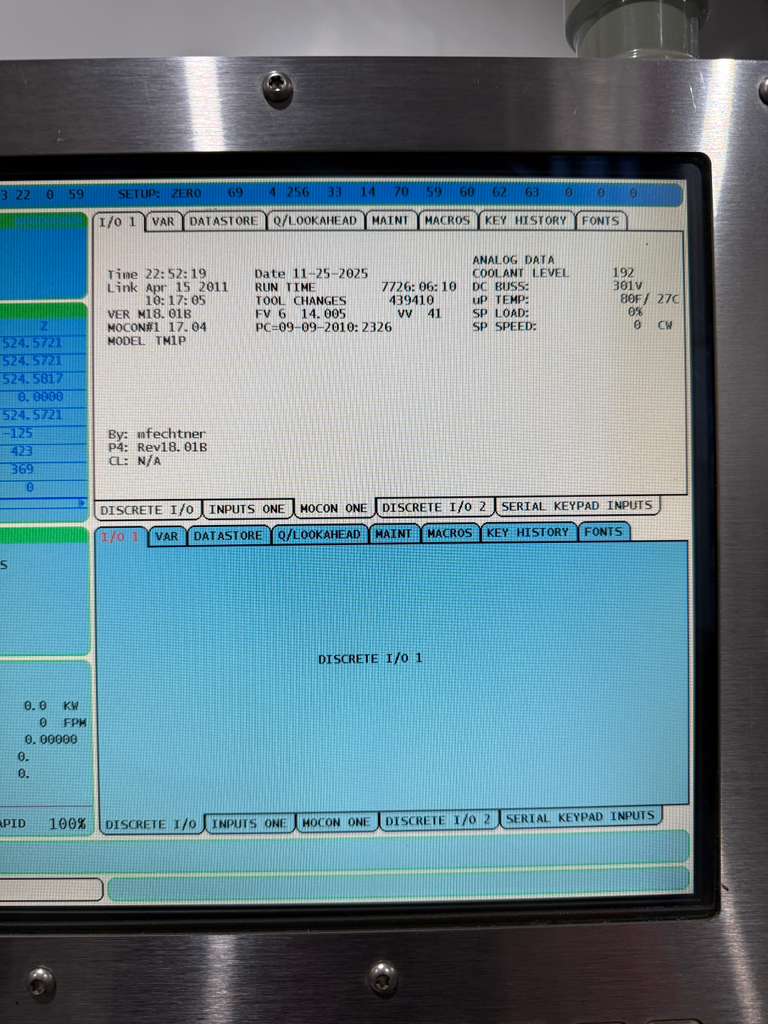Switch to DISCRETE I/O 2 in upper panel
The height and width of the screenshot is (1024, 768).
tap(435, 507)
